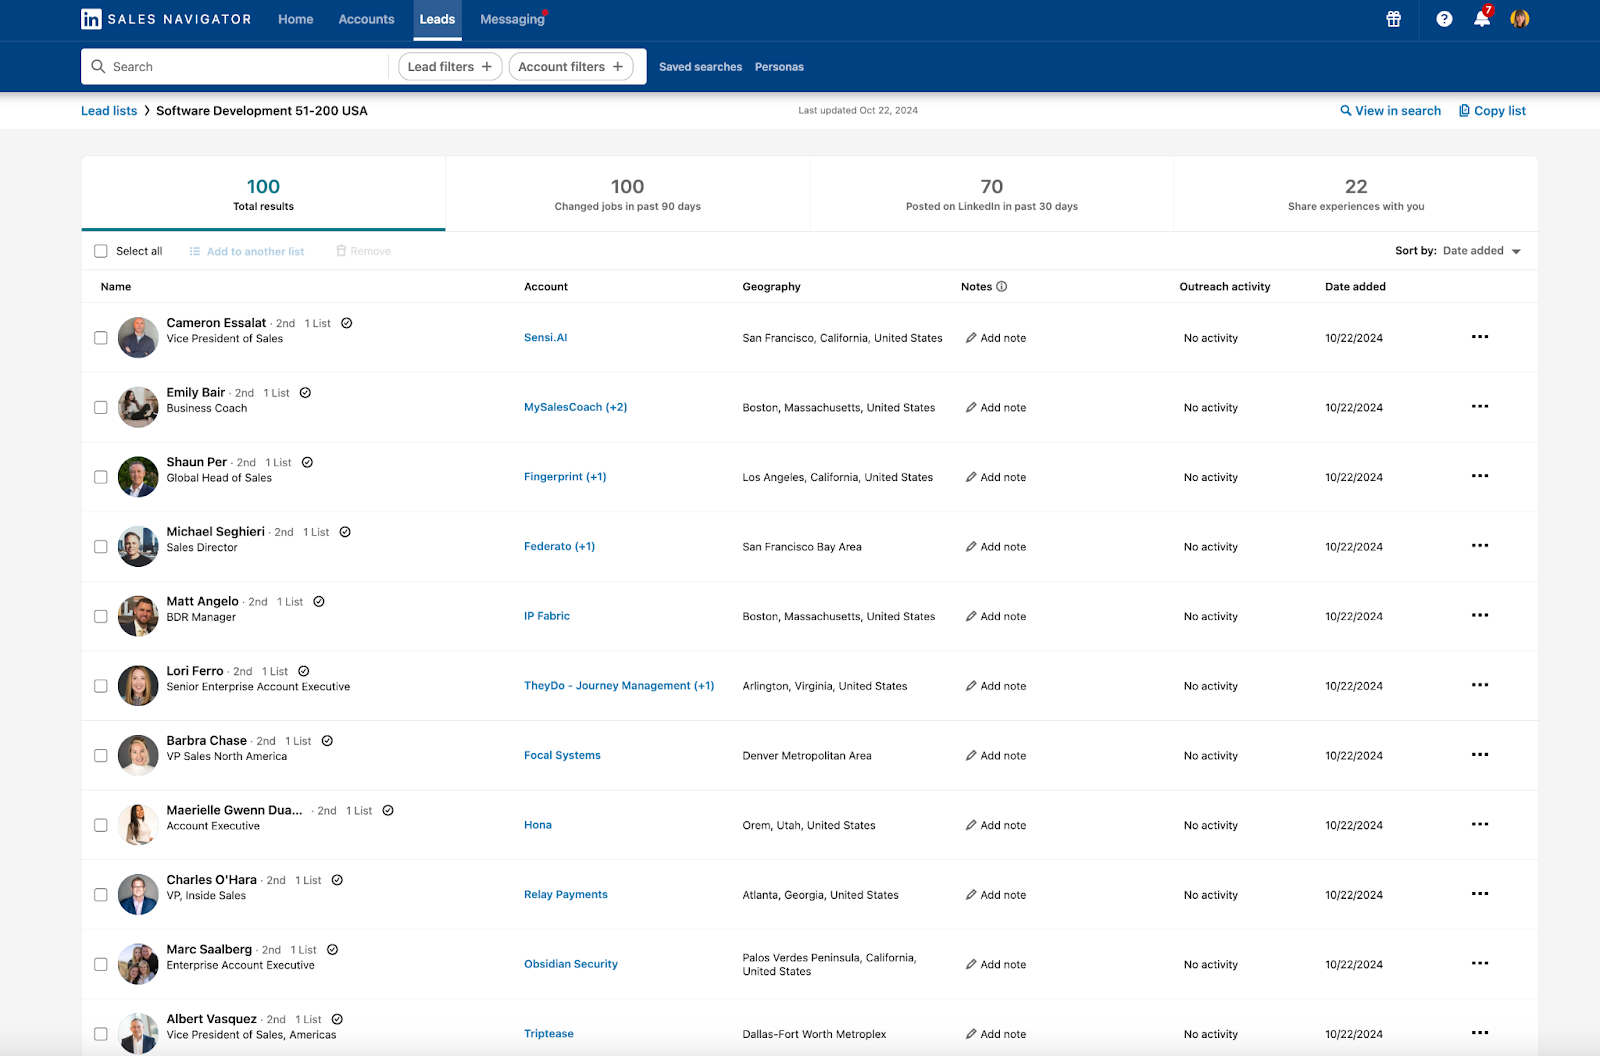The width and height of the screenshot is (1600, 1056).
Task: Open more options for Charles O'Hara
Action: pyautogui.click(x=1480, y=894)
